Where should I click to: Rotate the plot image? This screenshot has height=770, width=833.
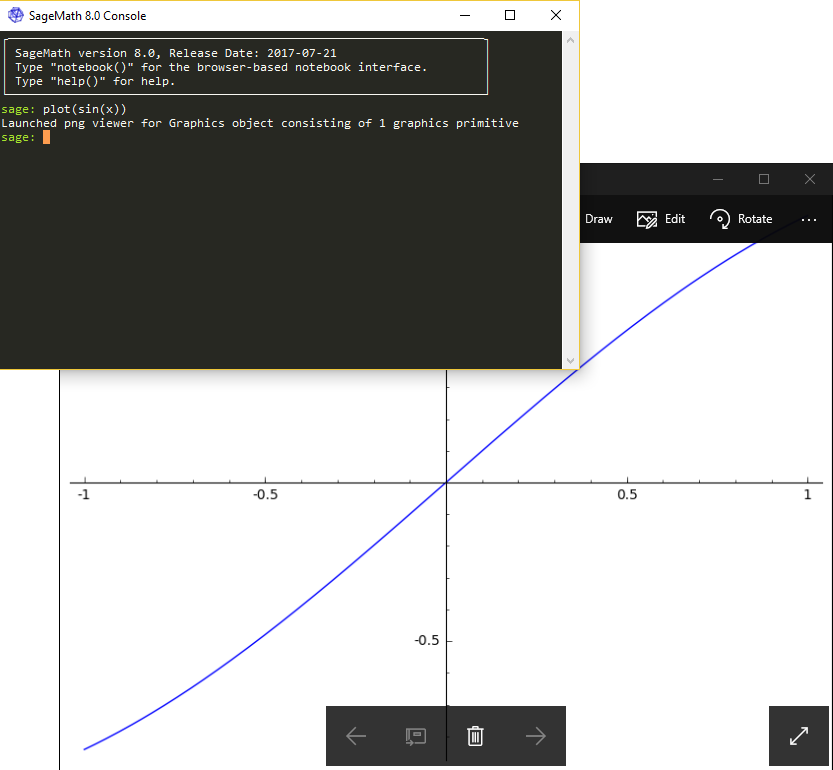[x=741, y=219]
